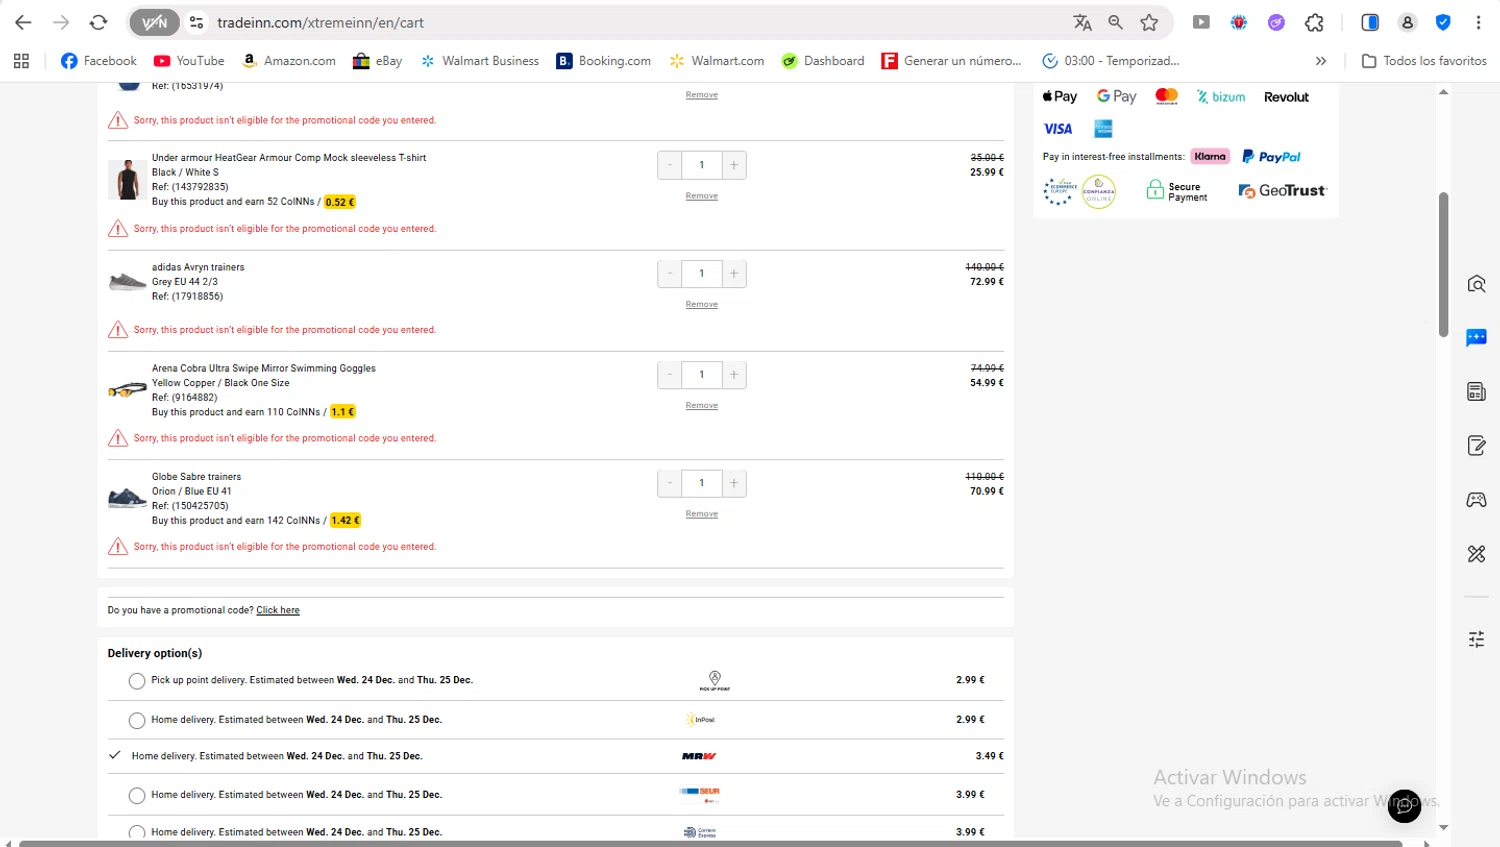Open the floating chat support button
The width and height of the screenshot is (1500, 847).
1404,806
